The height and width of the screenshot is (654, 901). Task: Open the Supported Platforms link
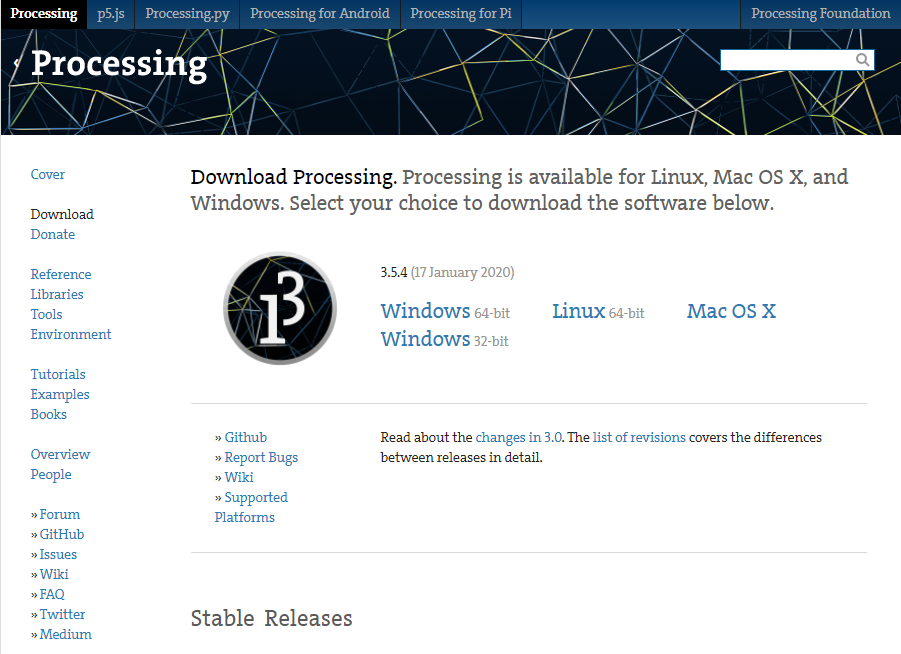point(251,507)
